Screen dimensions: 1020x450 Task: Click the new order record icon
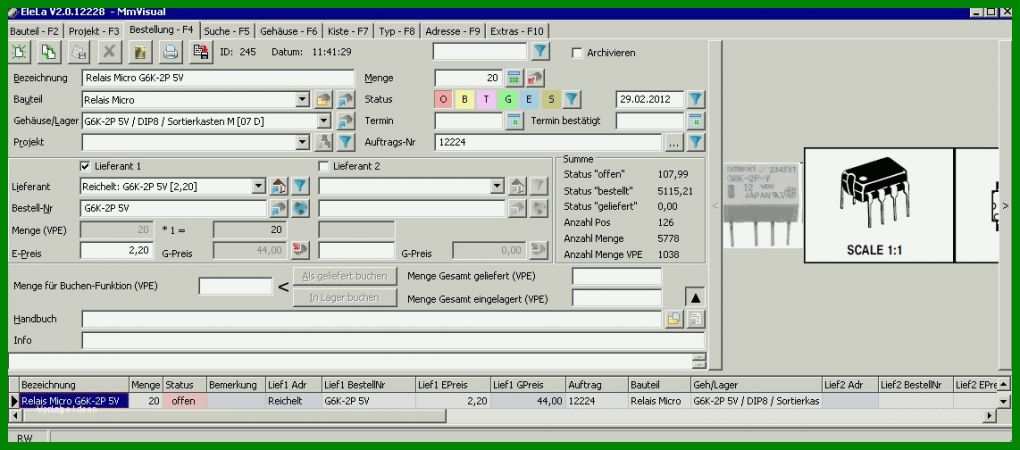point(19,52)
